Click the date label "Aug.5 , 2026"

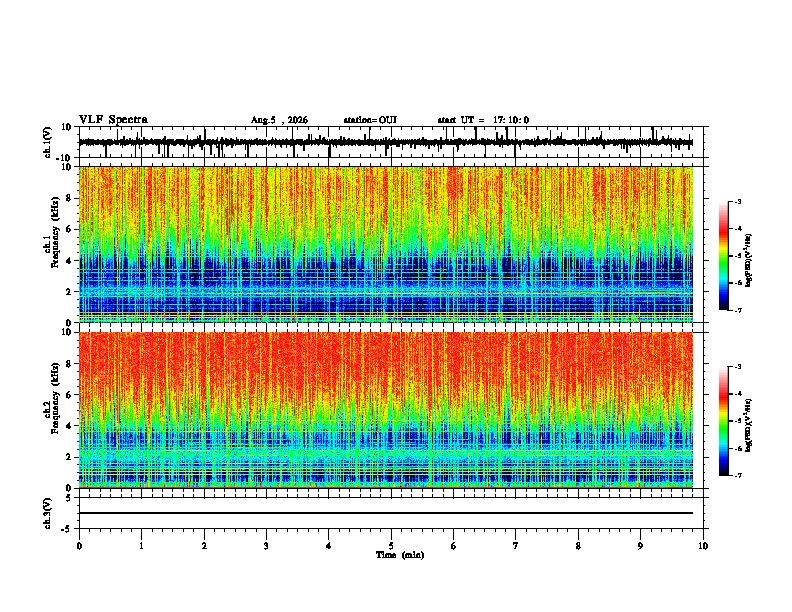pyautogui.click(x=279, y=120)
